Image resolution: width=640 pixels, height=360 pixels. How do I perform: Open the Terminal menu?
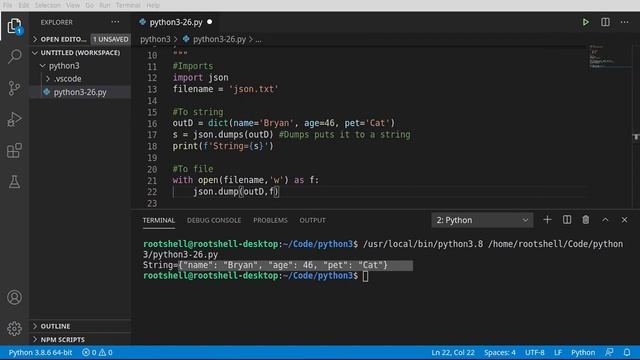[128, 5]
